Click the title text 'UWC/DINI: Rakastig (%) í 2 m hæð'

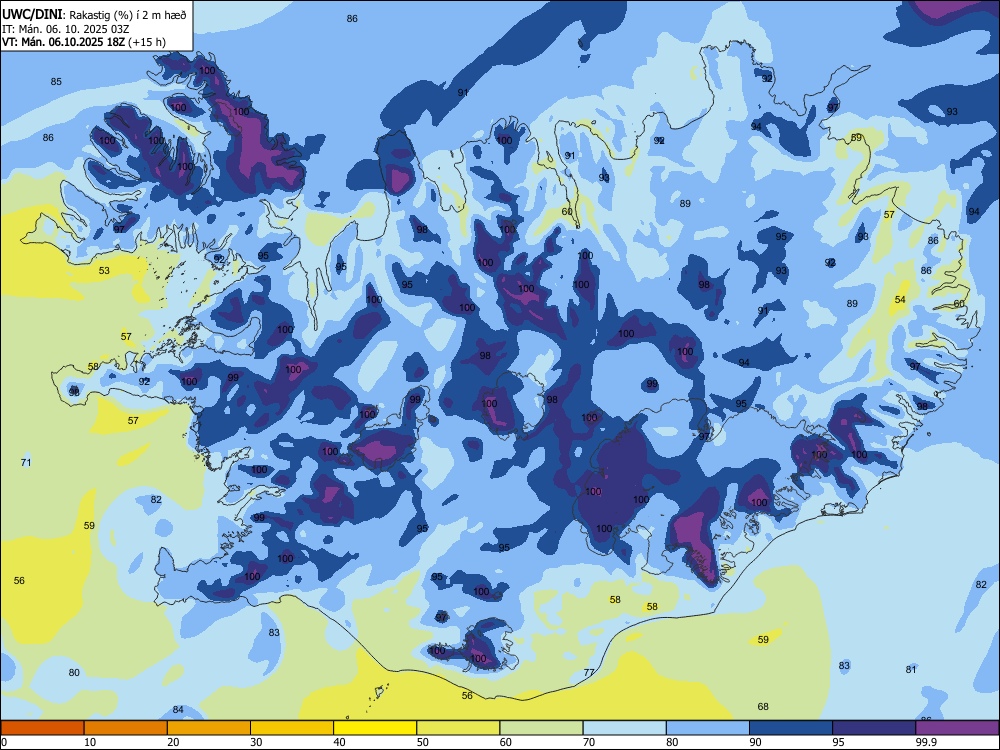[x=94, y=15]
